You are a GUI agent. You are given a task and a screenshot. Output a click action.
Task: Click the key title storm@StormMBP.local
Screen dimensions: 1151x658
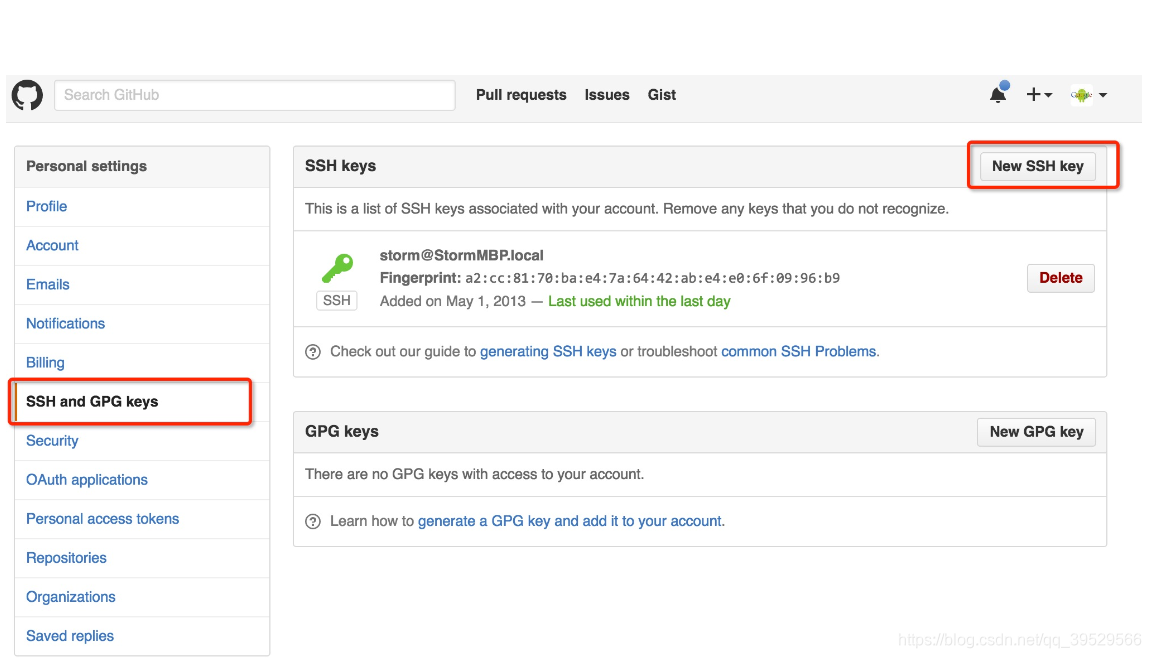point(461,256)
